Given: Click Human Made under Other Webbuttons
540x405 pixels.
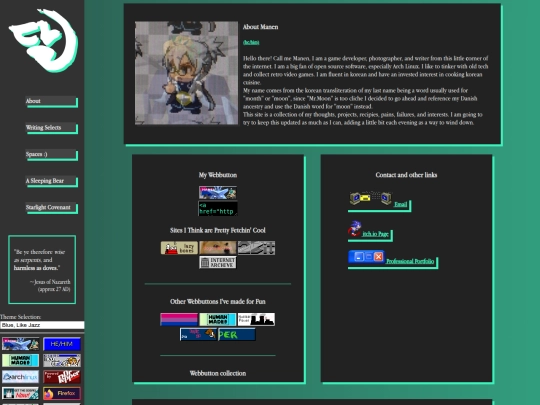Looking at the screenshot, I should [218, 320].
